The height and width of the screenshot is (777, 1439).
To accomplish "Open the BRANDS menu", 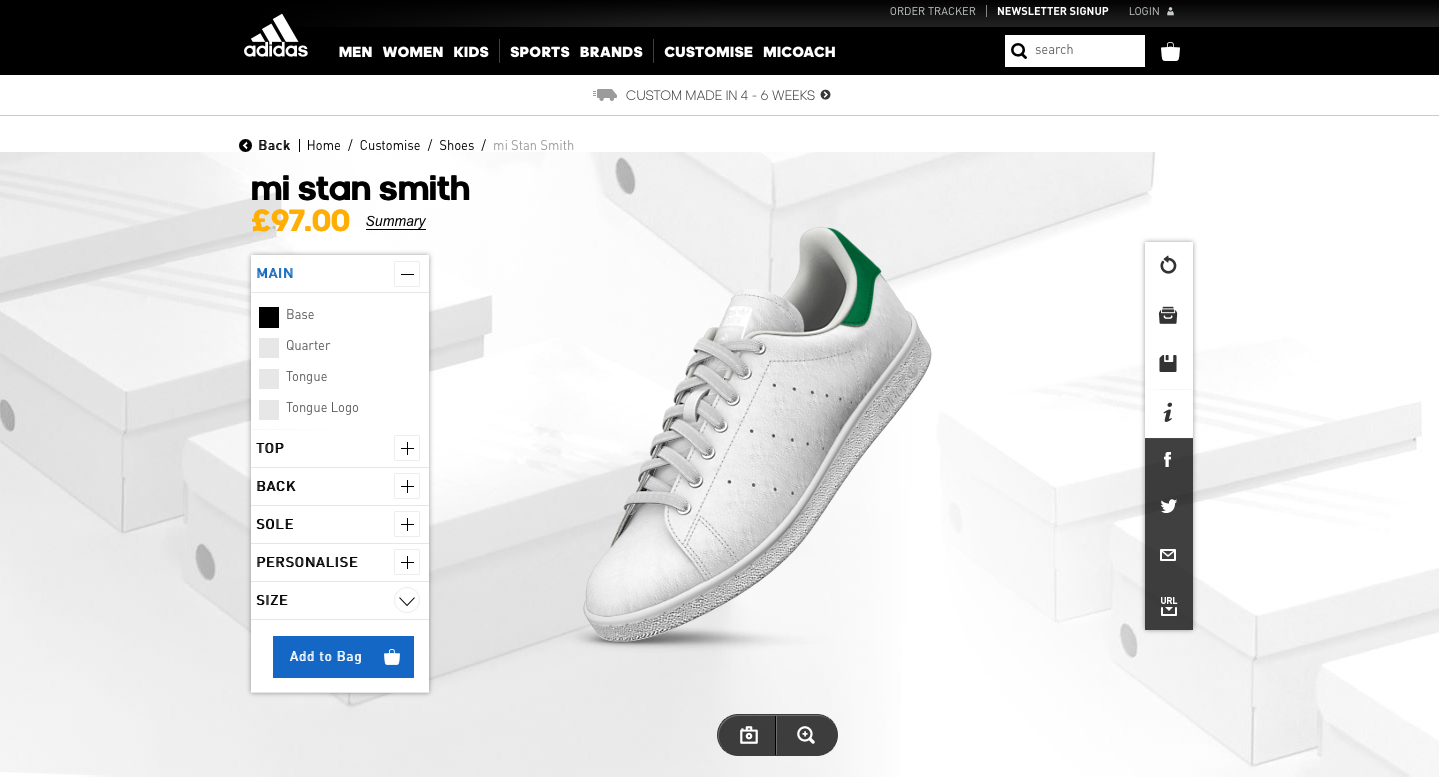I will (611, 52).
